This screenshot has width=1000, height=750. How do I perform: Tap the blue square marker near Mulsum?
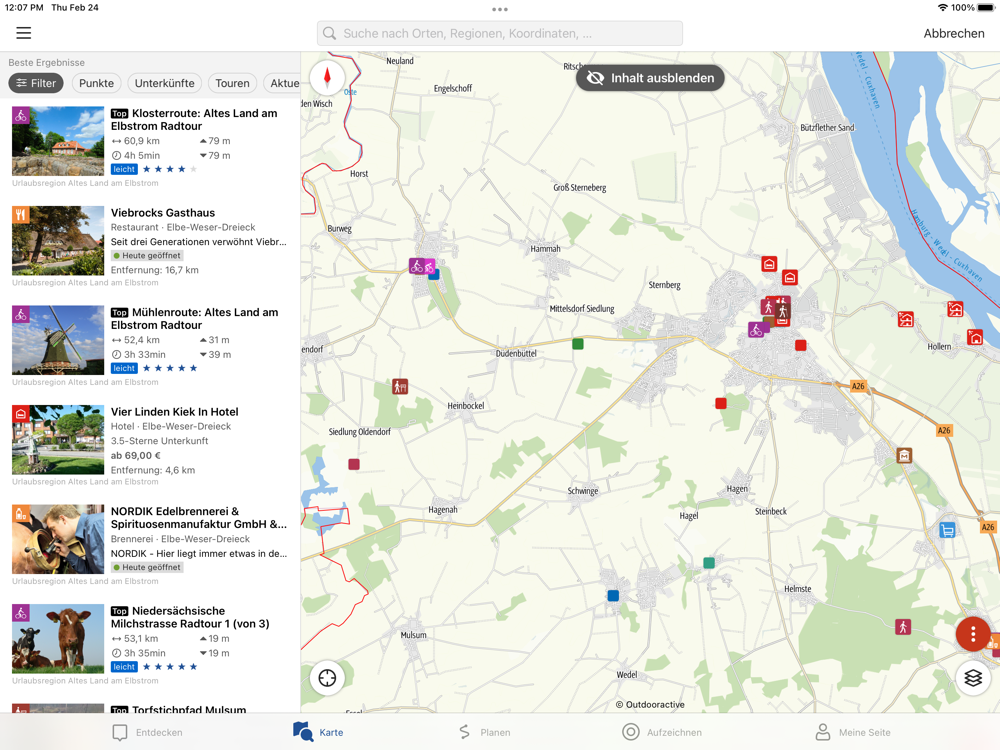(x=613, y=595)
